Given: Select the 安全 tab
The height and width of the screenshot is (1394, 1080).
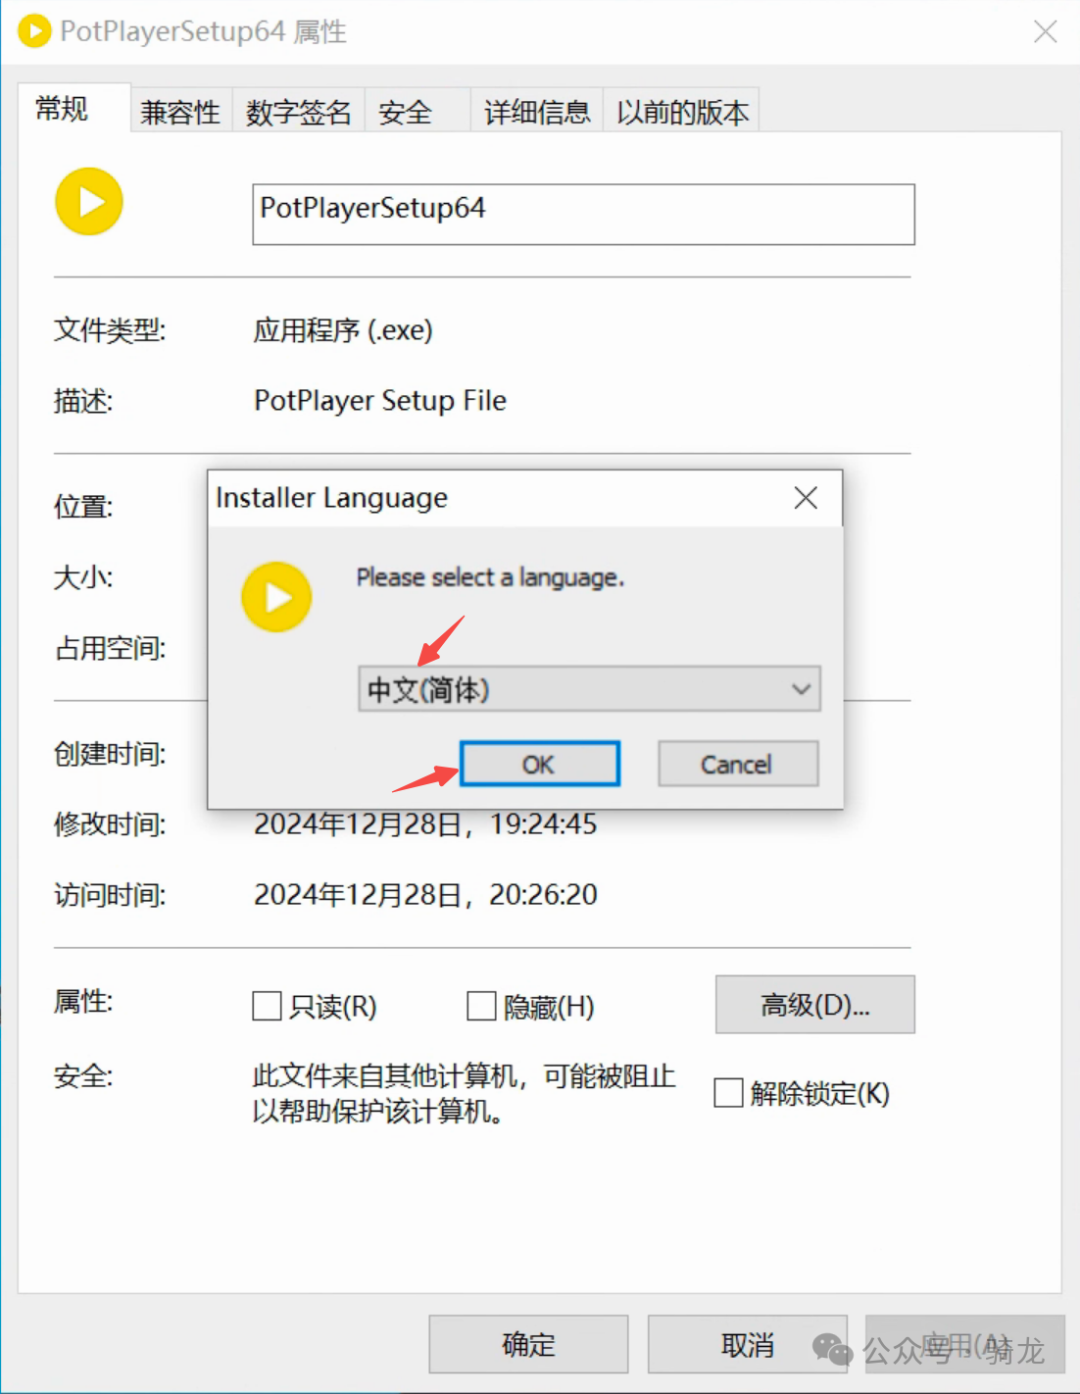Looking at the screenshot, I should coord(403,111).
